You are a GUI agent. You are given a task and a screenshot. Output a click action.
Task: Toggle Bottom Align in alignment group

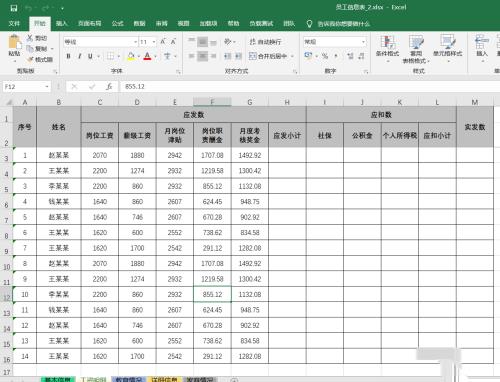click(x=213, y=42)
